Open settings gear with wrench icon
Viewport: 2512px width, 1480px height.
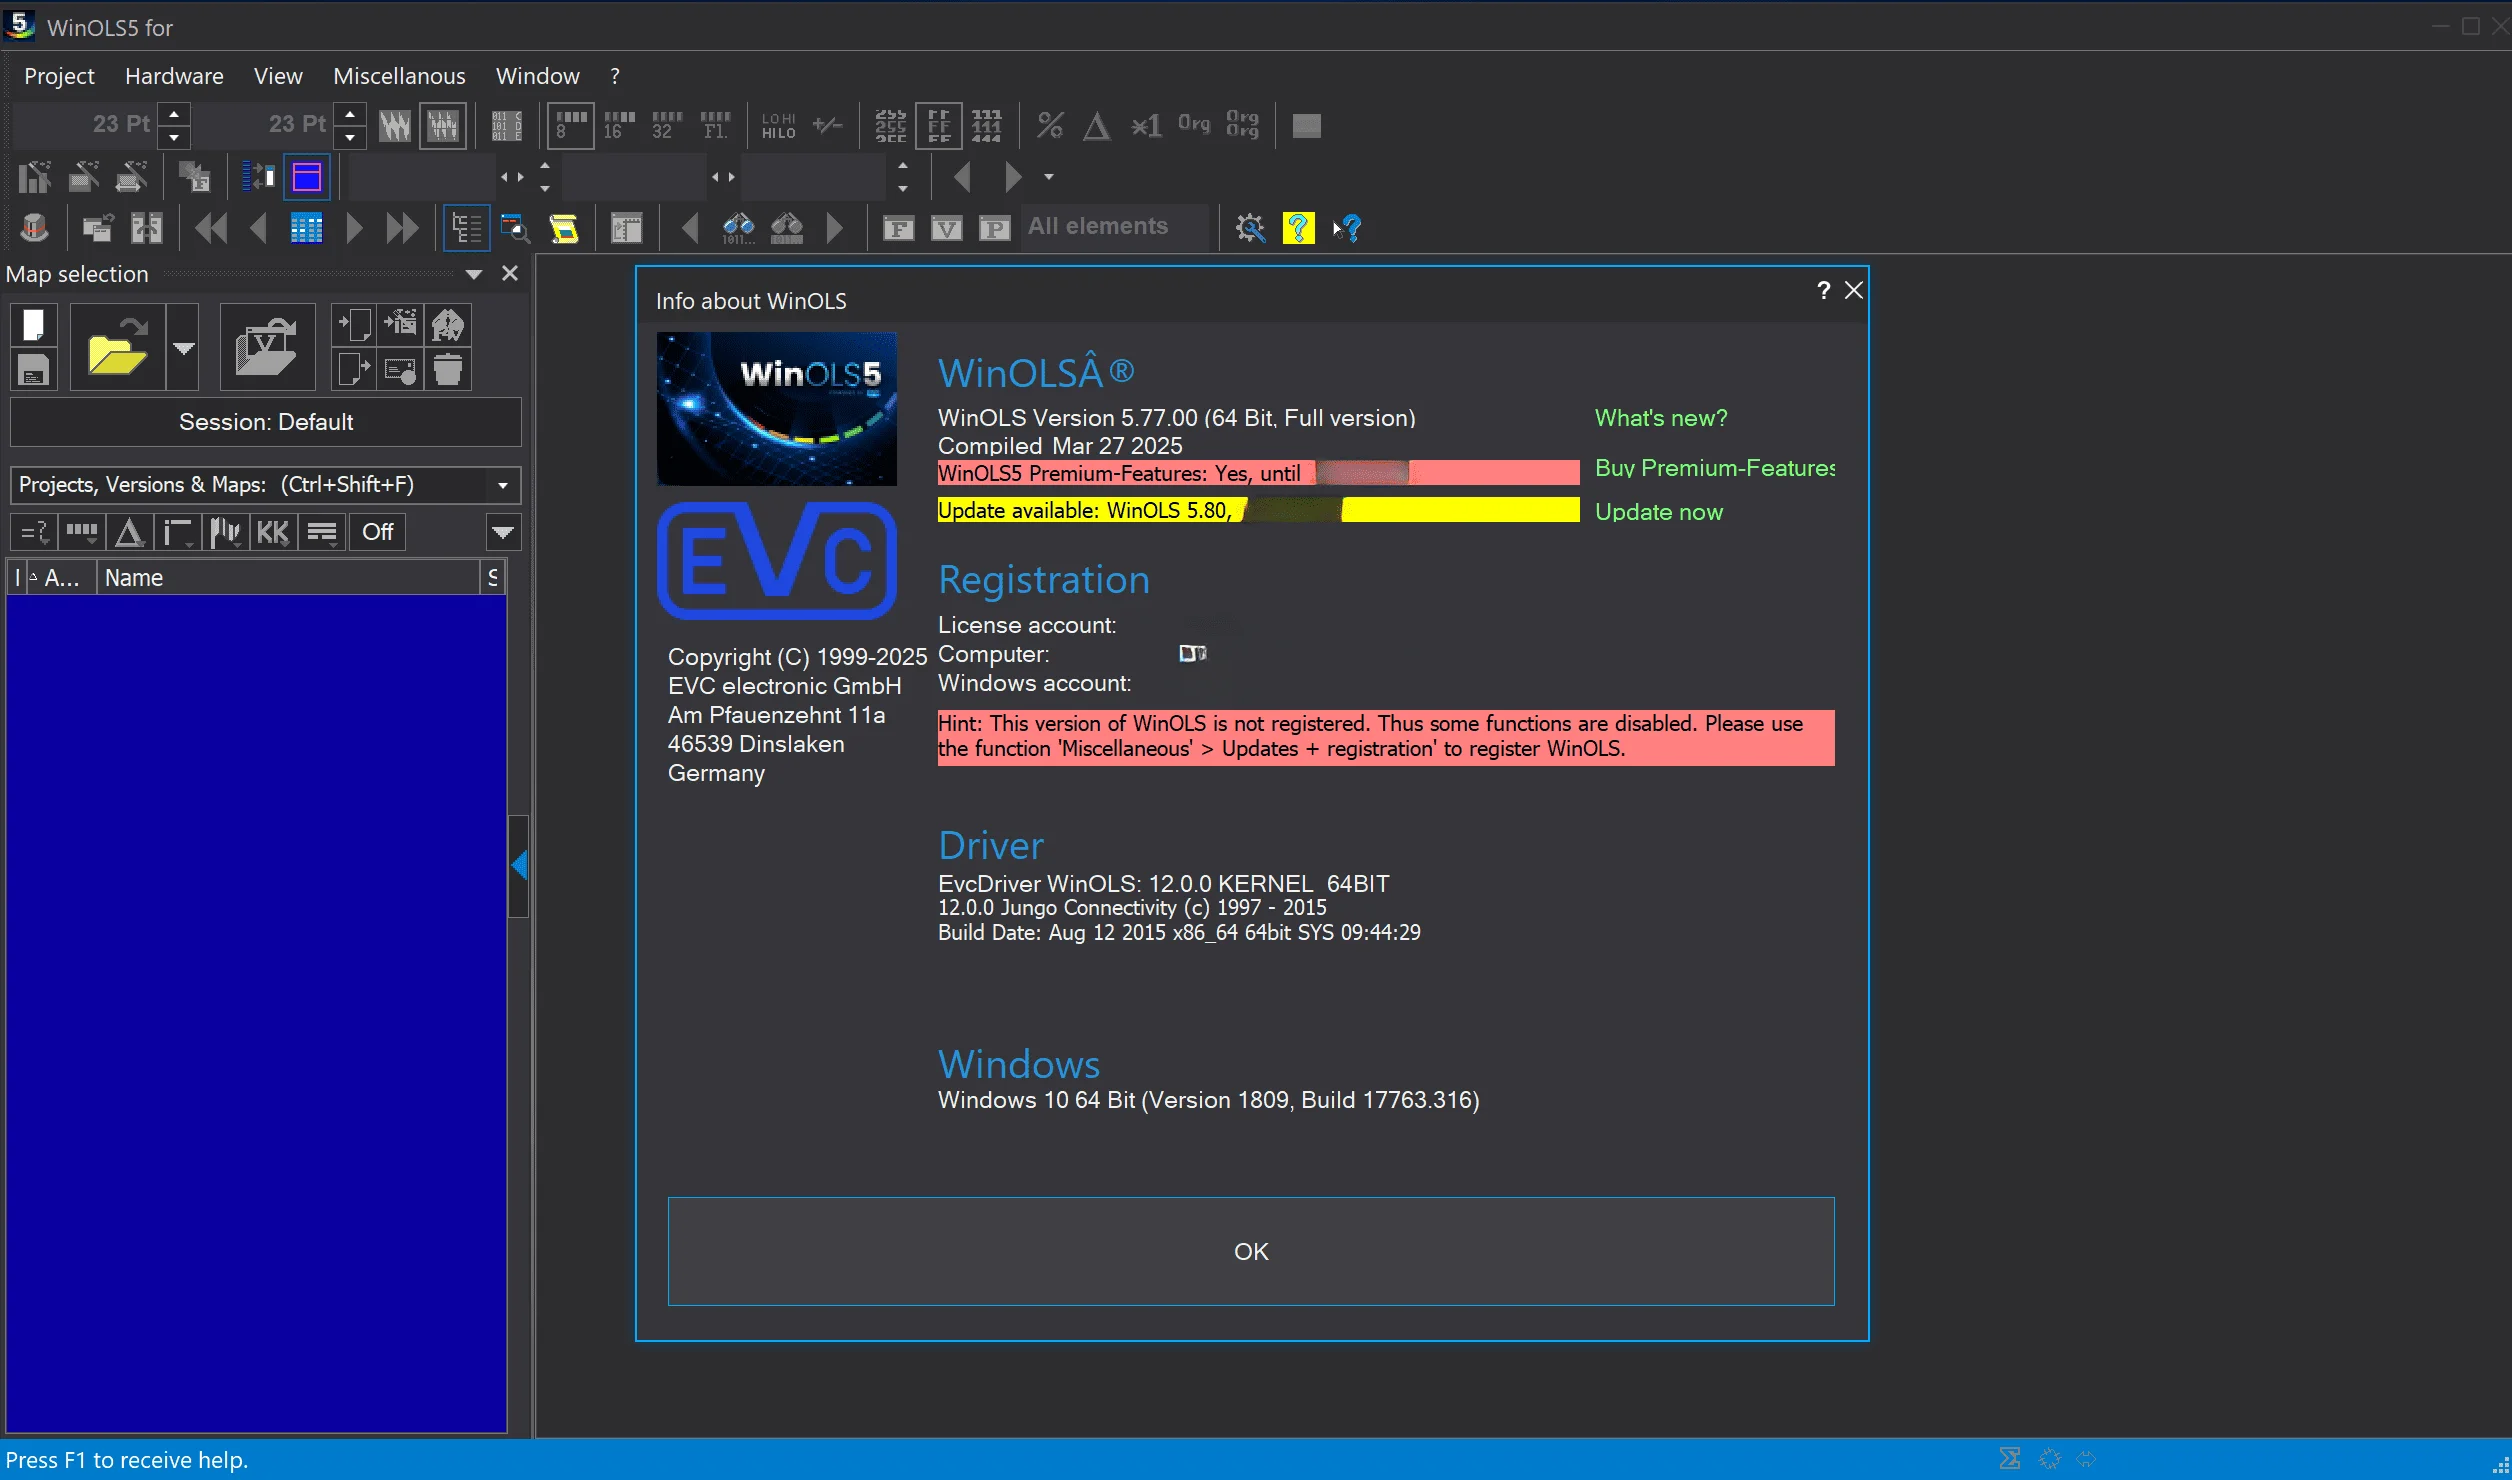(1250, 228)
